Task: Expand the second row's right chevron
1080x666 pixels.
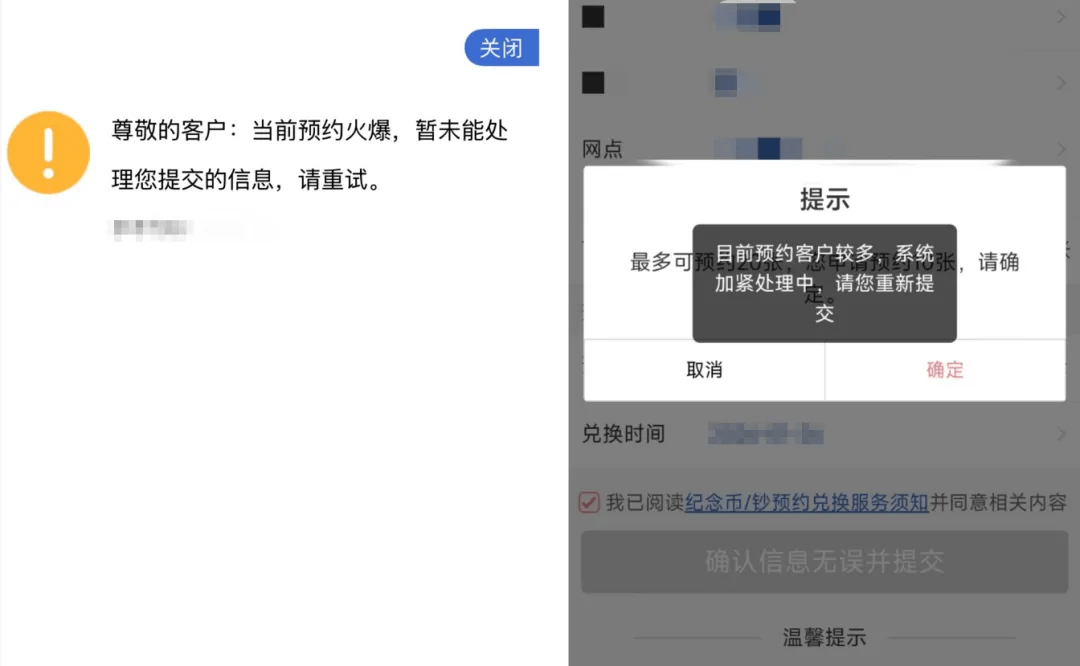Action: pyautogui.click(x=1061, y=83)
